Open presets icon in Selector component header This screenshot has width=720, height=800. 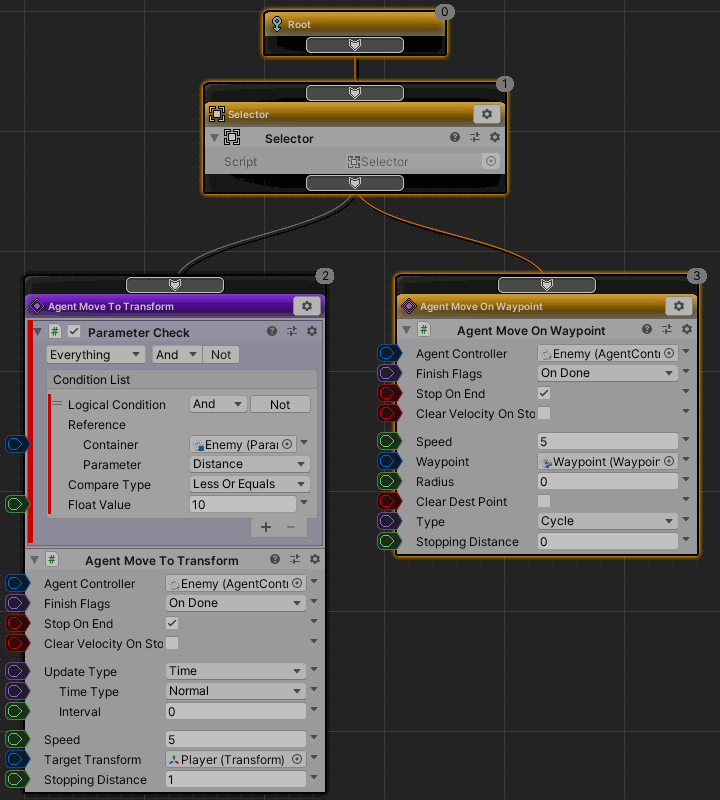[475, 138]
